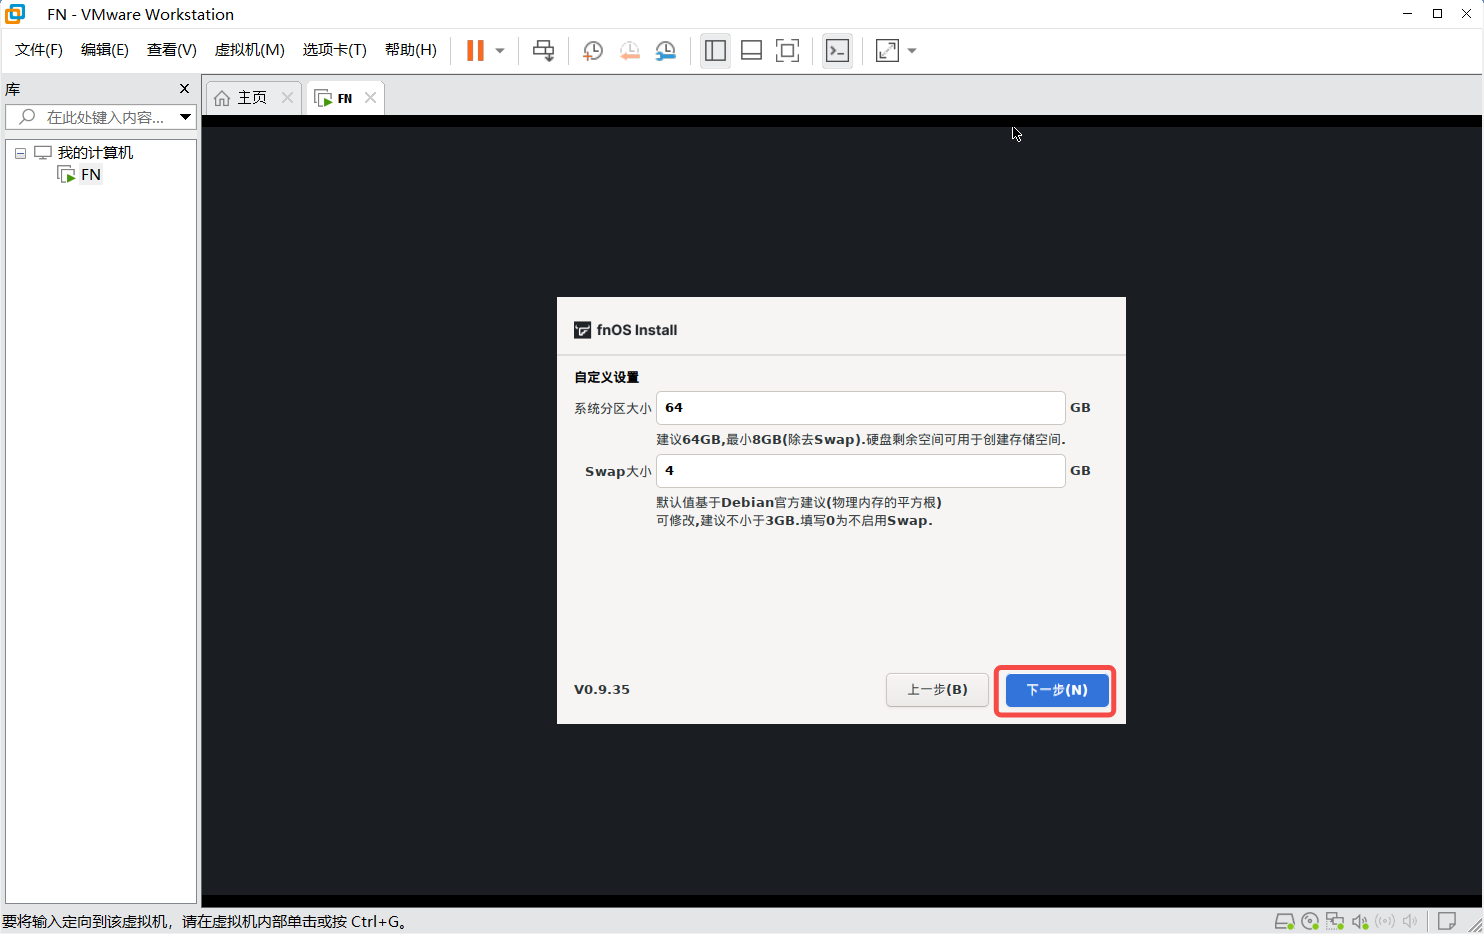Screen dimensions: 1484x934
Task: Click the hard disk status icon
Action: pyautogui.click(x=1284, y=921)
